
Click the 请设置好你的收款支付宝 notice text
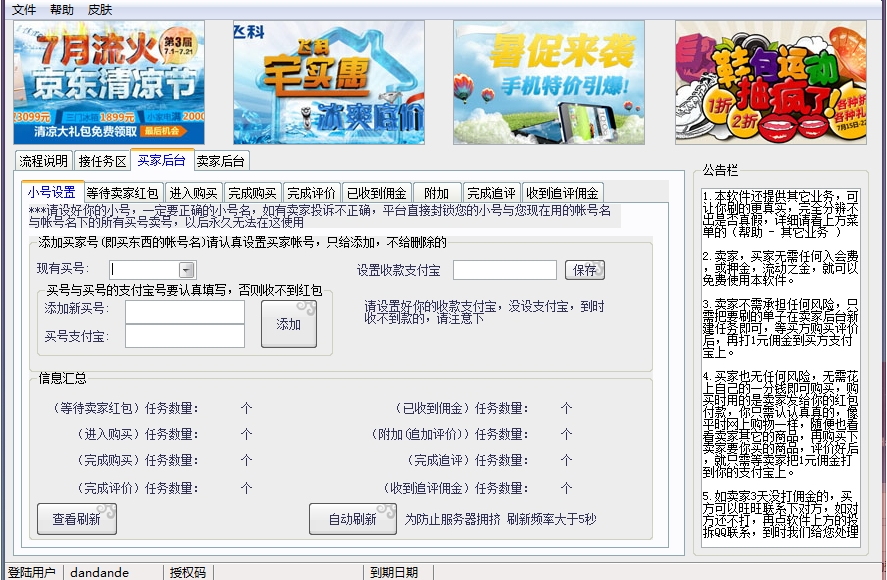(484, 312)
